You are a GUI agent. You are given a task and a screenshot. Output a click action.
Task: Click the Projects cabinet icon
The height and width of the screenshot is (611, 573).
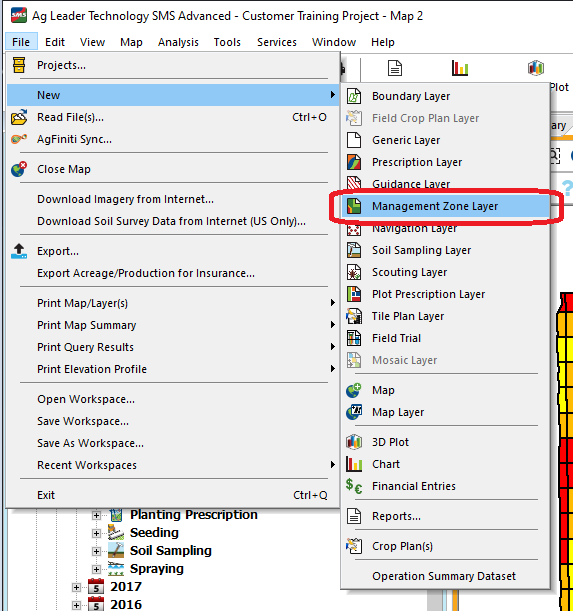click(19, 65)
